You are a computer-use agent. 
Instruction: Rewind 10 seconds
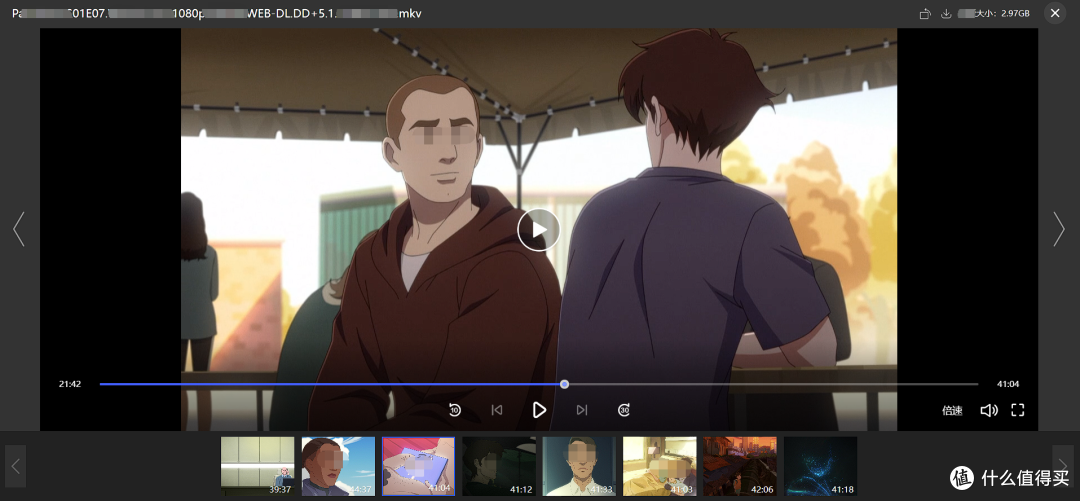coord(455,410)
